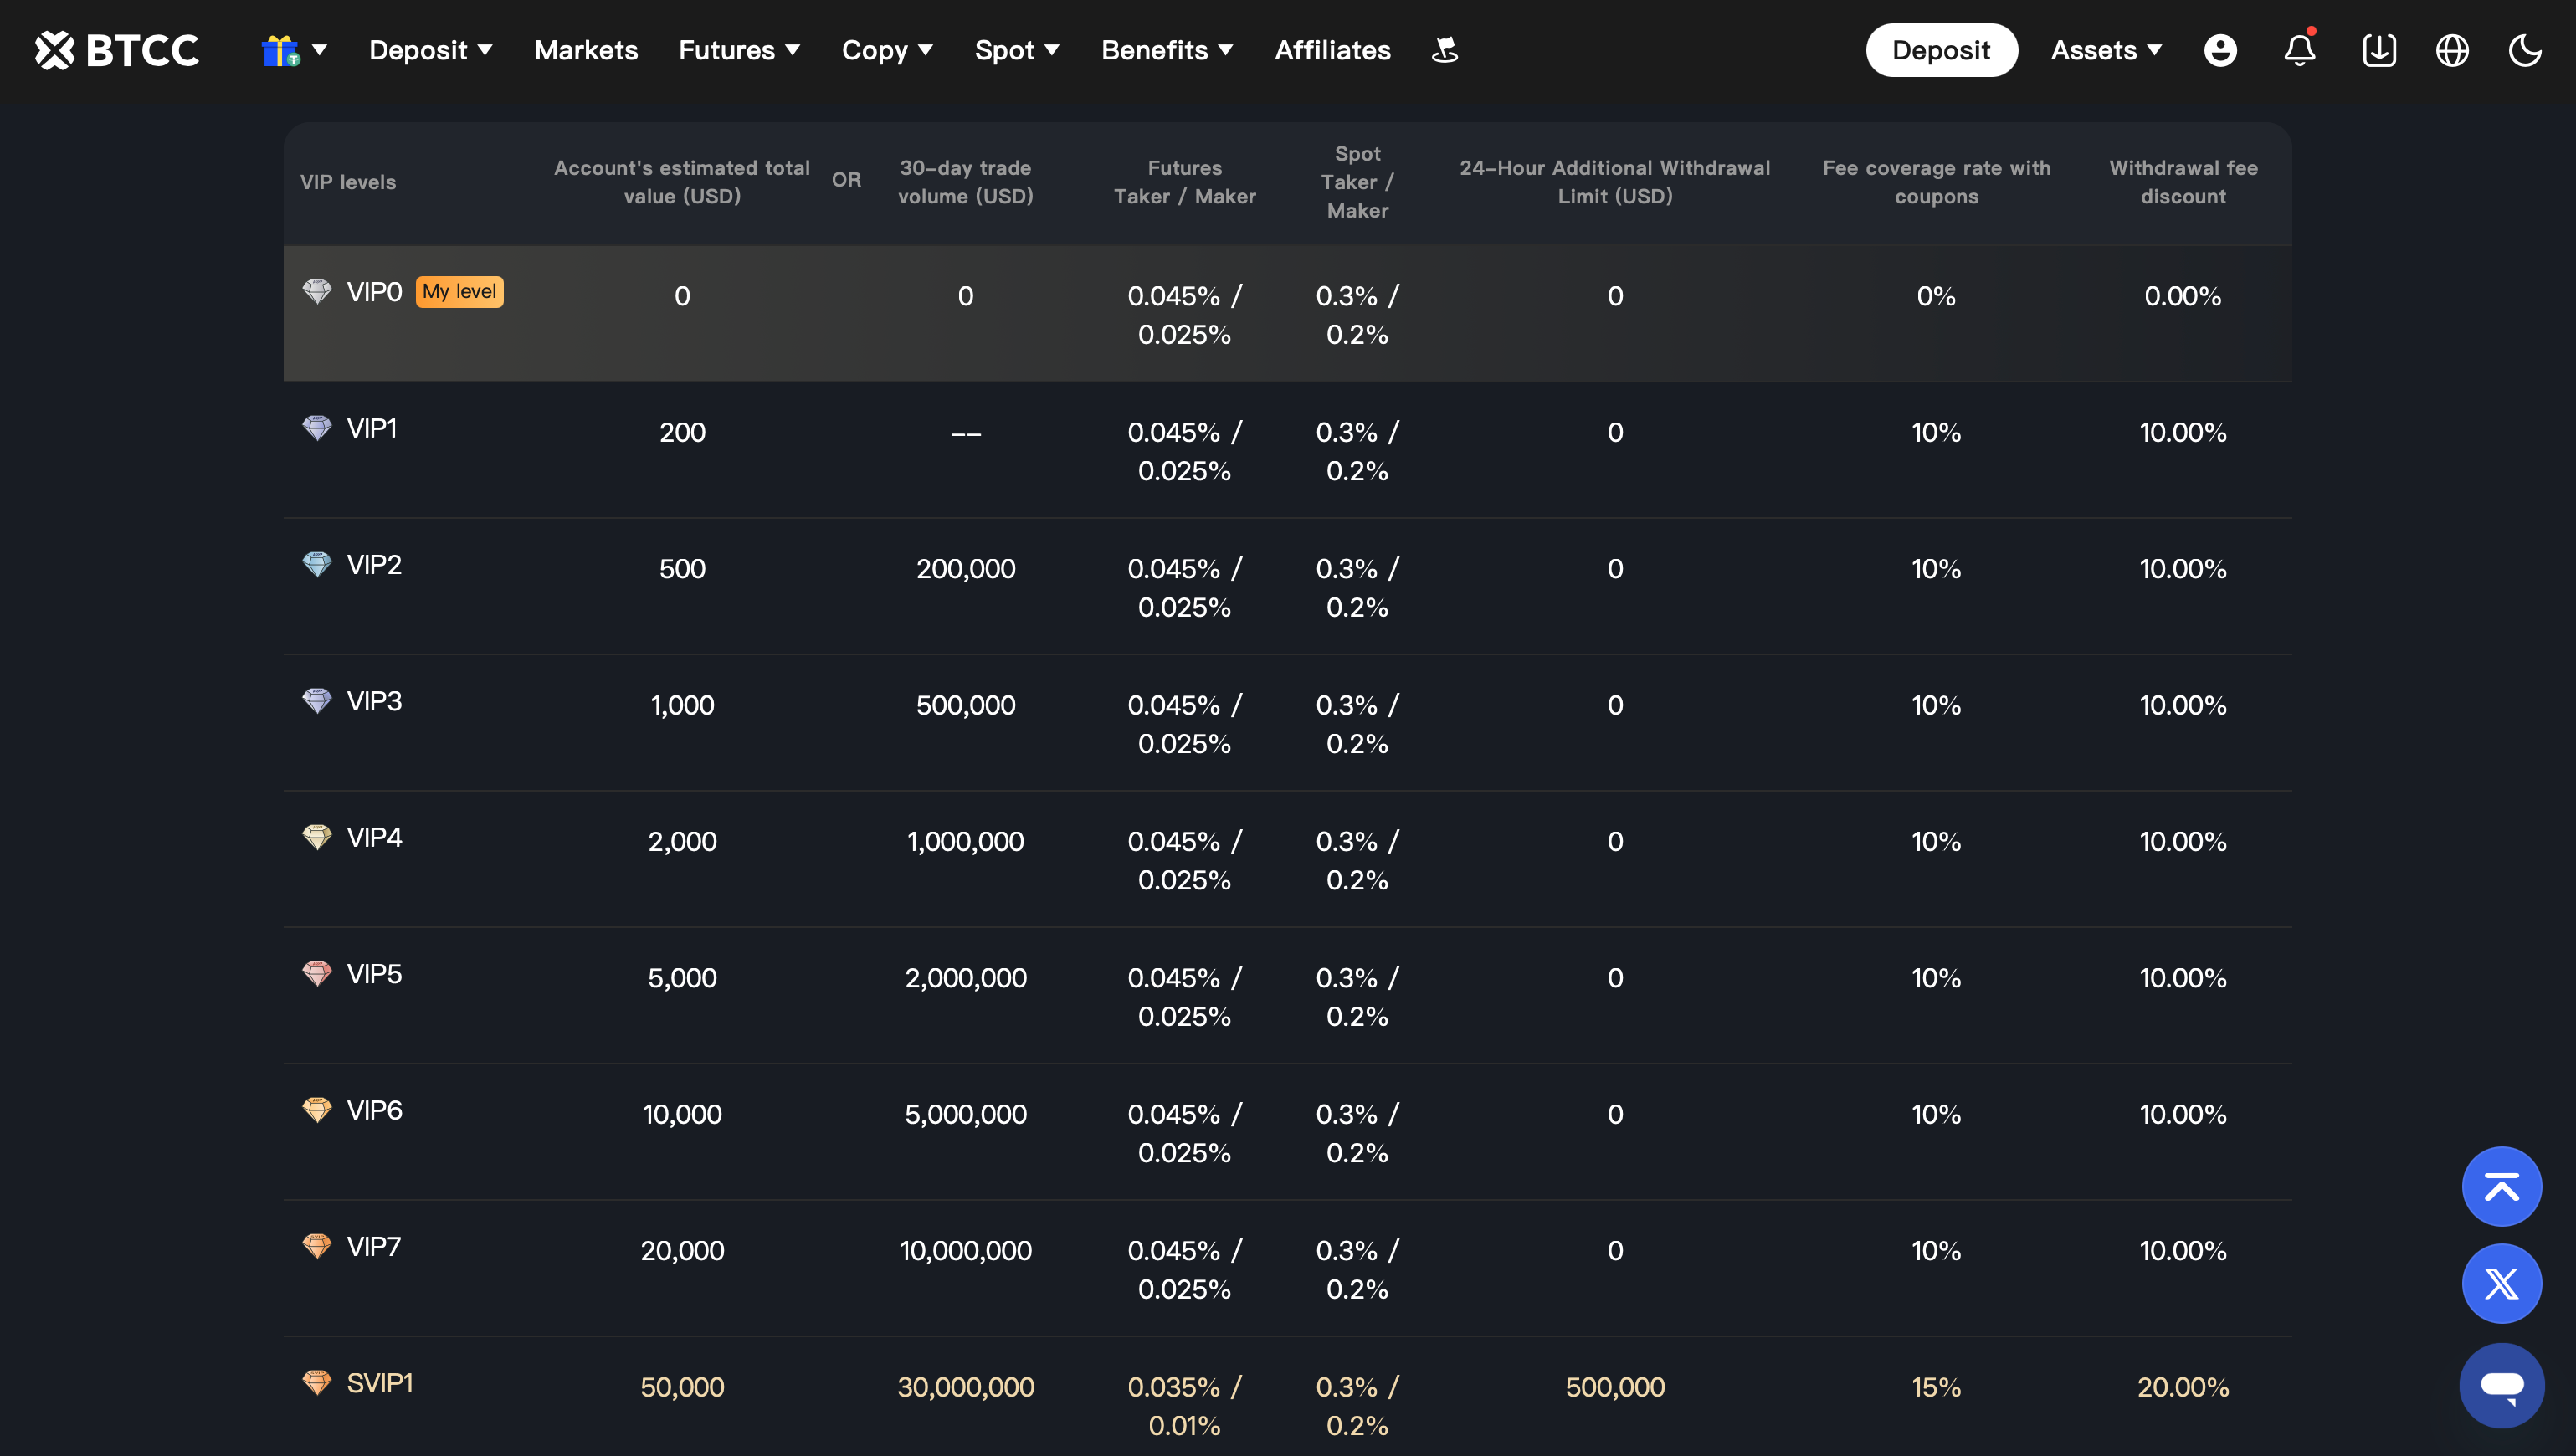Select the 30,000,000 trade volume cell
Image resolution: width=2576 pixels, height=1456 pixels.
click(965, 1387)
